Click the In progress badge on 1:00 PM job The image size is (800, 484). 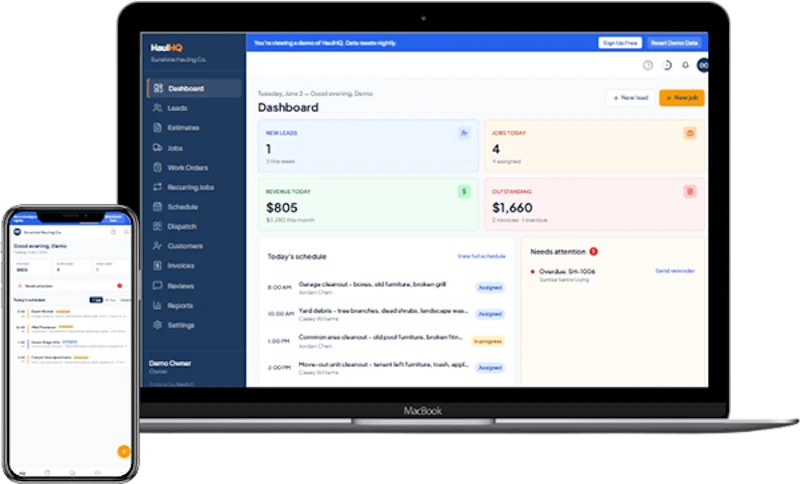pos(488,341)
